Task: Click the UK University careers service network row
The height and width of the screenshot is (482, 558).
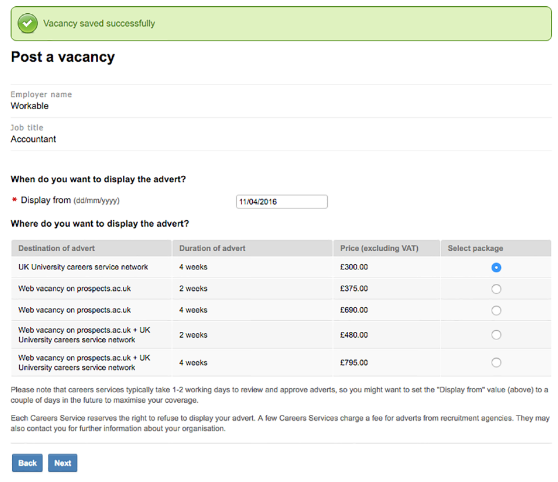Action: [x=281, y=267]
